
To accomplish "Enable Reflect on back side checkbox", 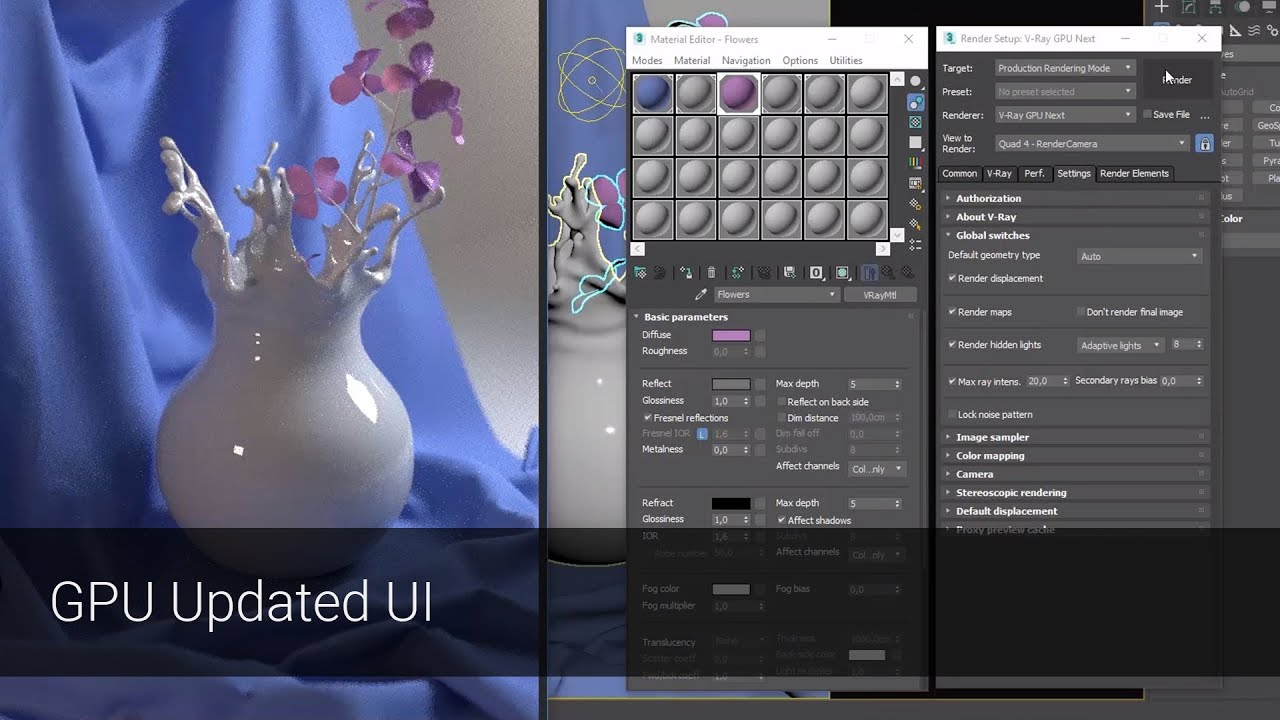I will tap(782, 402).
